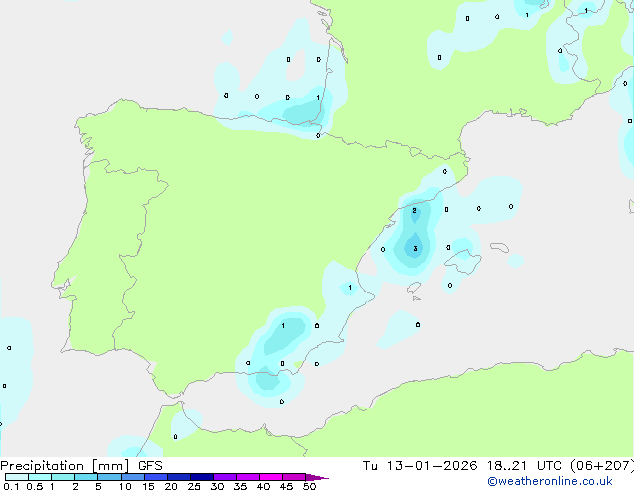This screenshot has width=634, height=490.
Task: Click the above-50 arrow at legend end
Action: coord(317,477)
